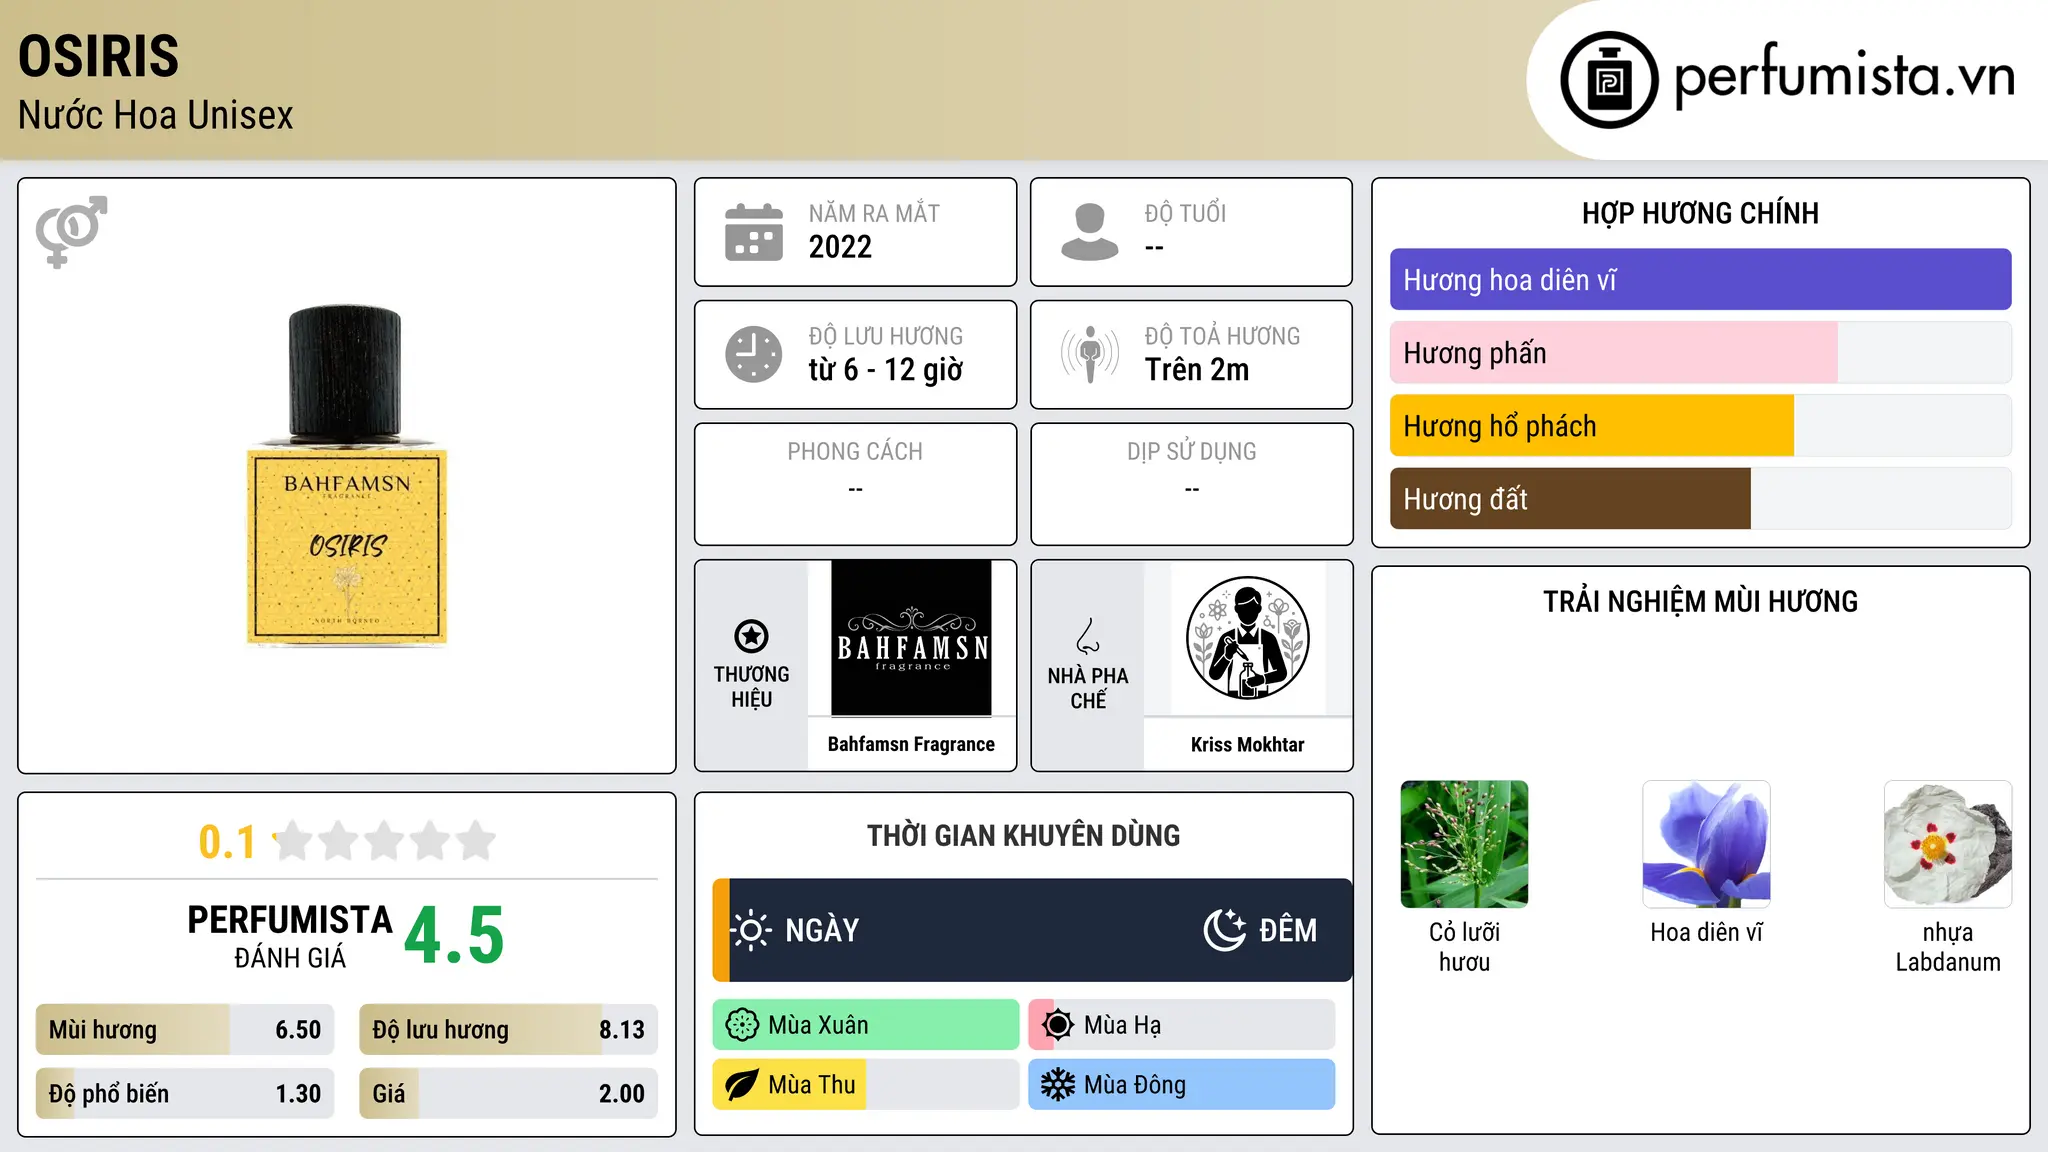Screen dimensions: 2048x1152
Task: Click the Độ tuổi label
Action: (1185, 214)
